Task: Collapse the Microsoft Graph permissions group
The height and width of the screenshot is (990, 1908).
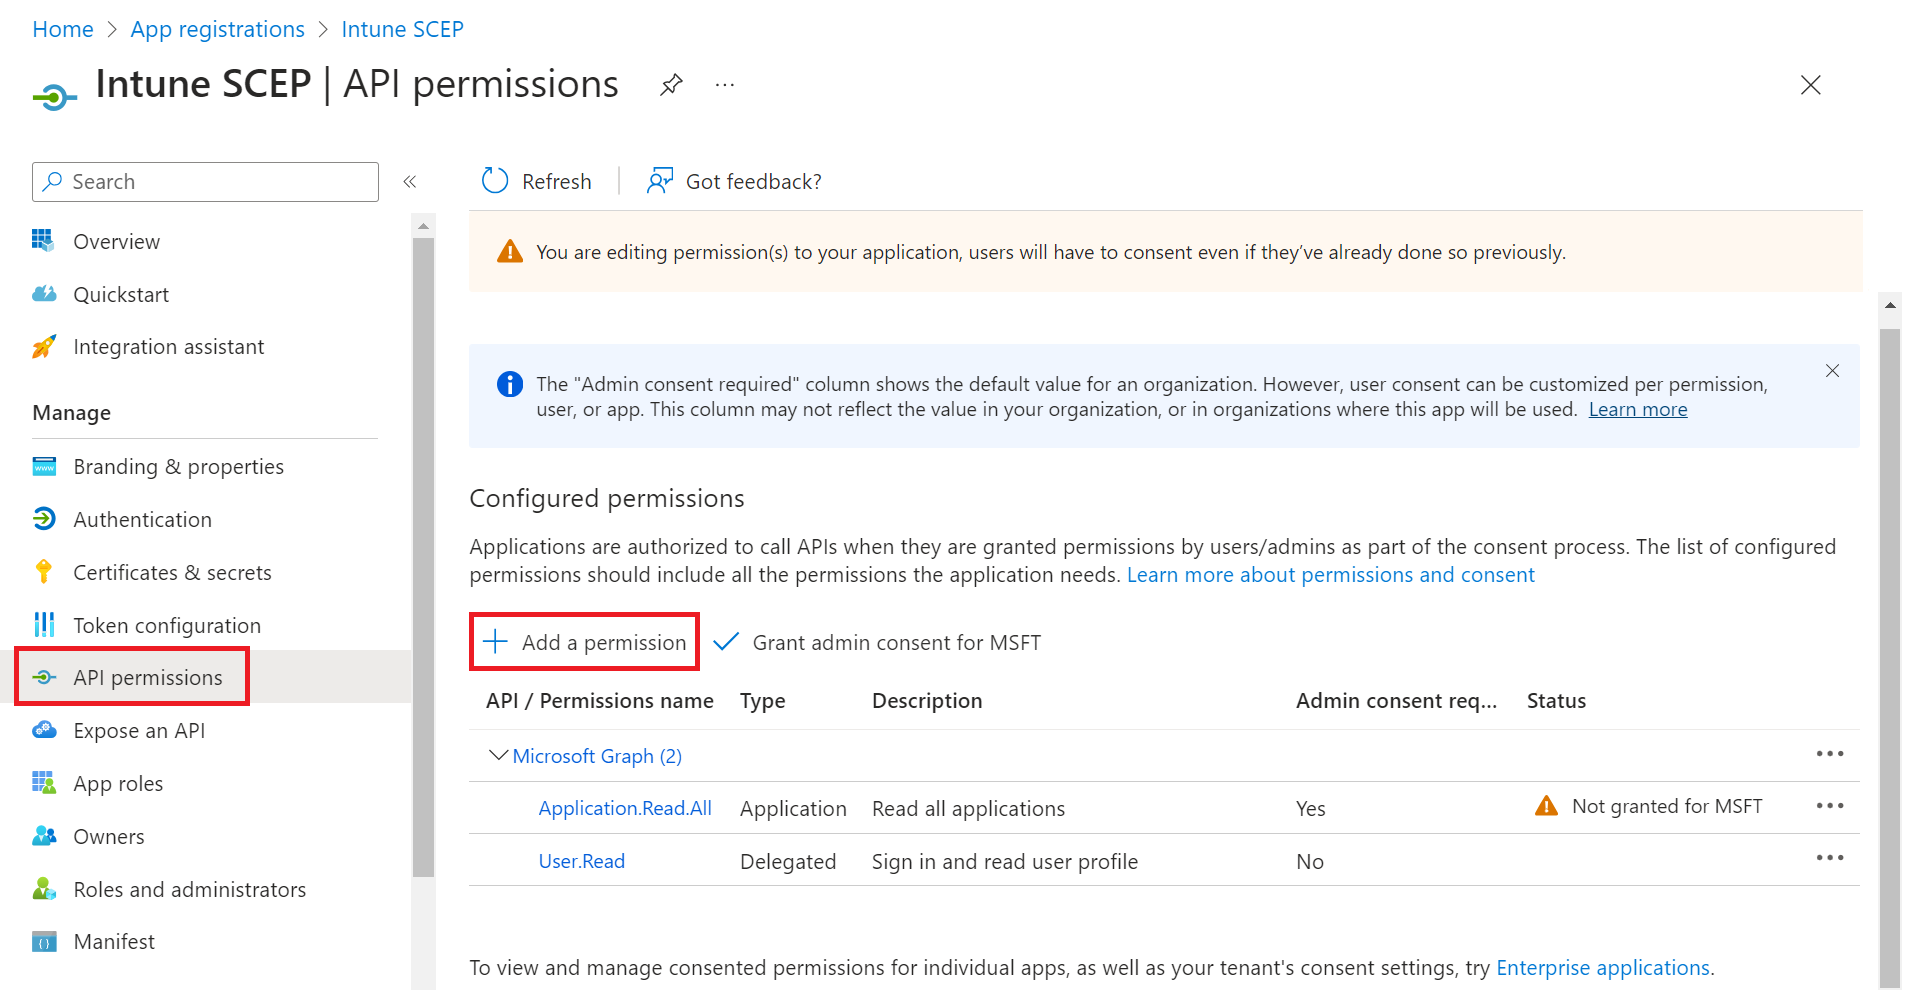Action: [x=497, y=756]
